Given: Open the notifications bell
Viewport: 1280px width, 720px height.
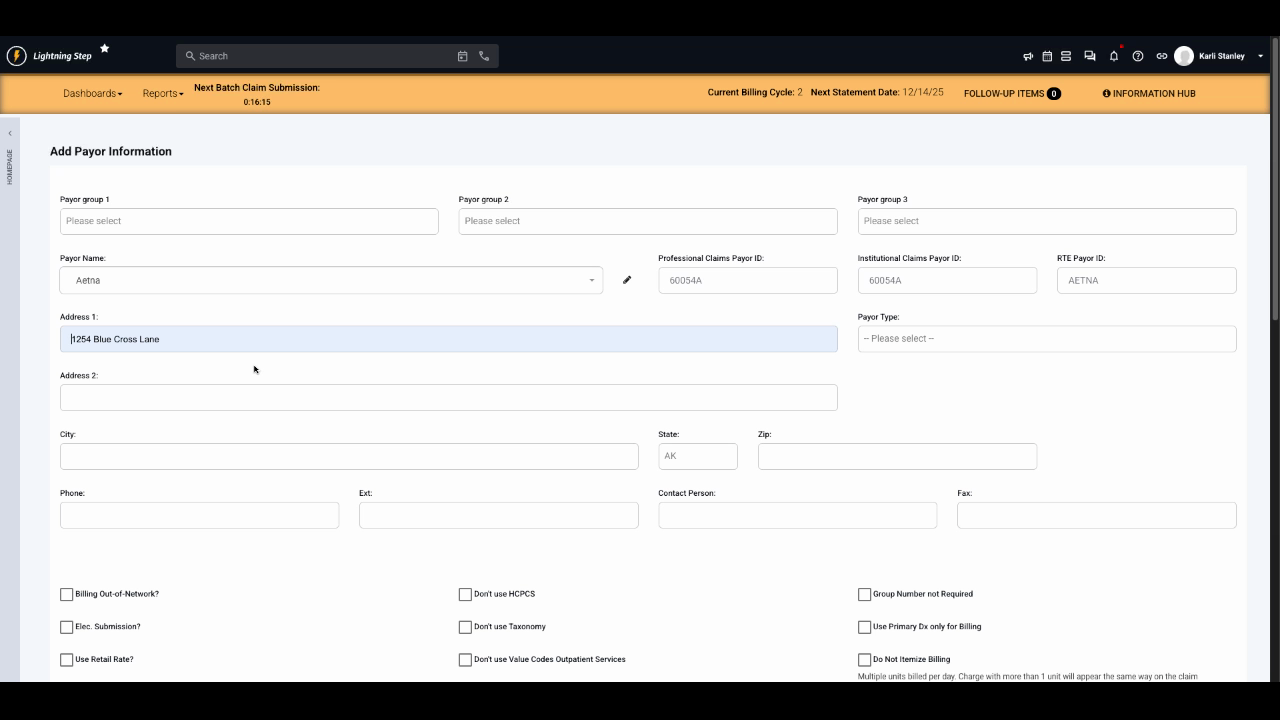Looking at the screenshot, I should (1113, 56).
